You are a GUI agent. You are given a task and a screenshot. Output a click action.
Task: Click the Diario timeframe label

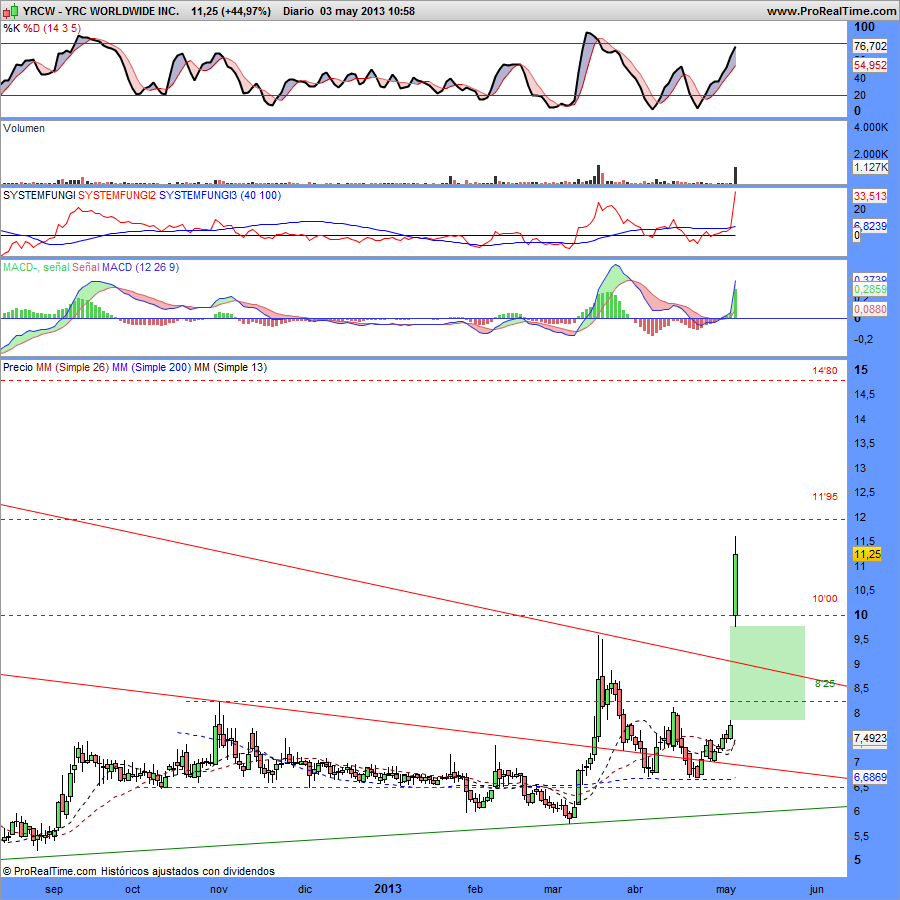point(298,11)
